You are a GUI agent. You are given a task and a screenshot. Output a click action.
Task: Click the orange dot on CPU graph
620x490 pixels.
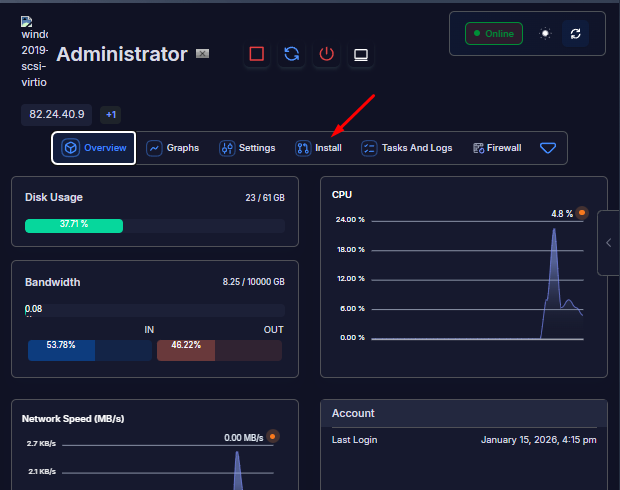[582, 213]
